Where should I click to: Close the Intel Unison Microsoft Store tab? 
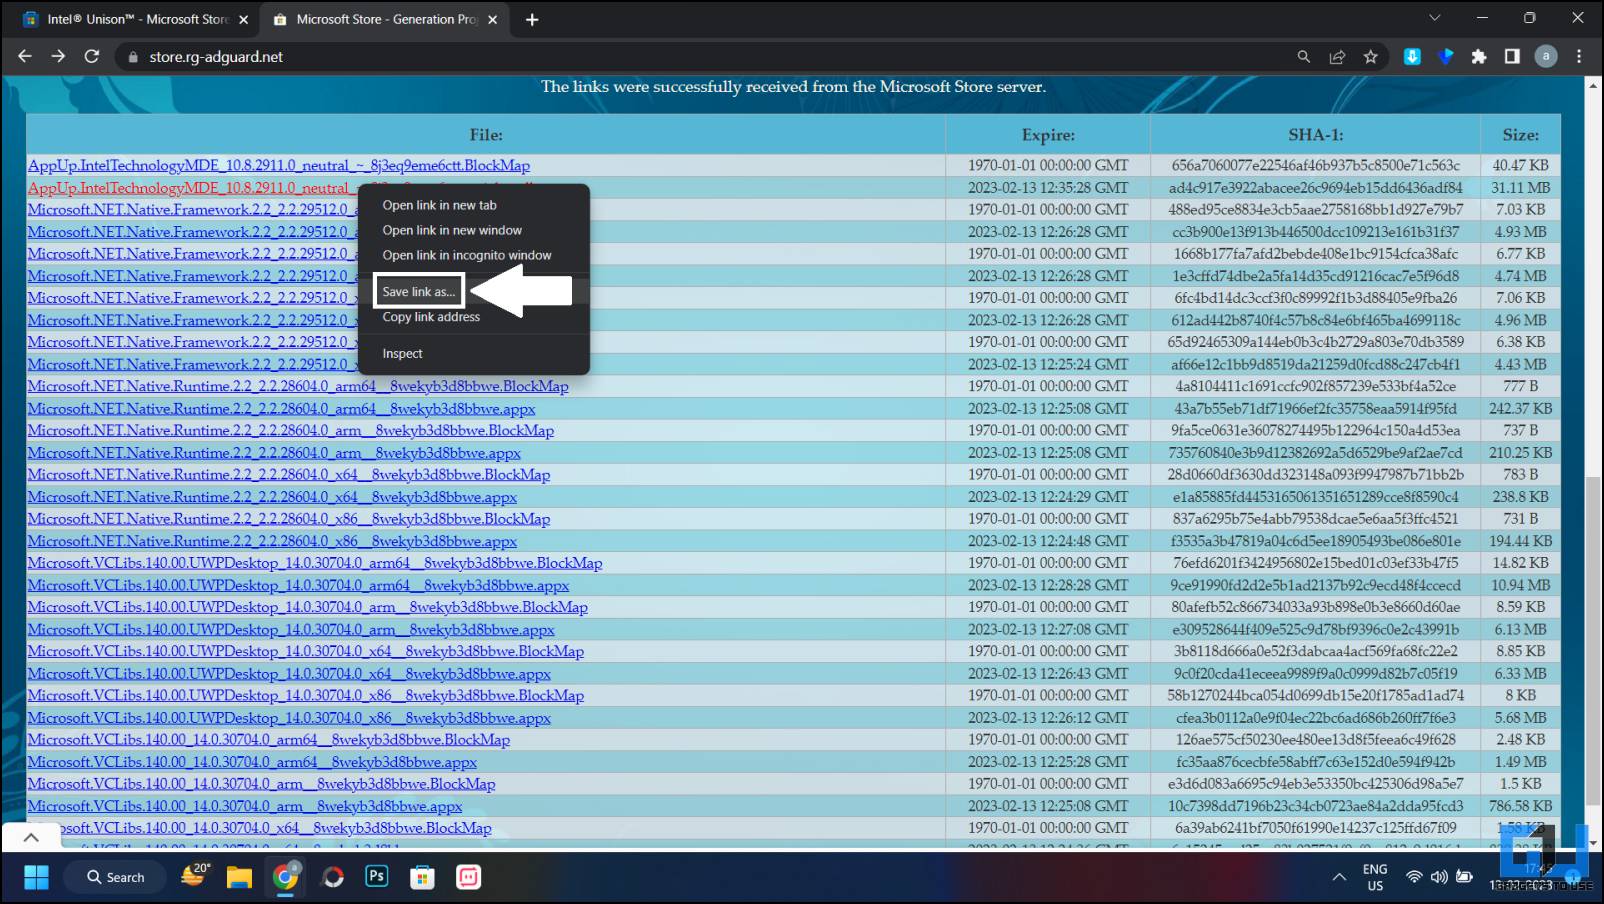(x=243, y=19)
